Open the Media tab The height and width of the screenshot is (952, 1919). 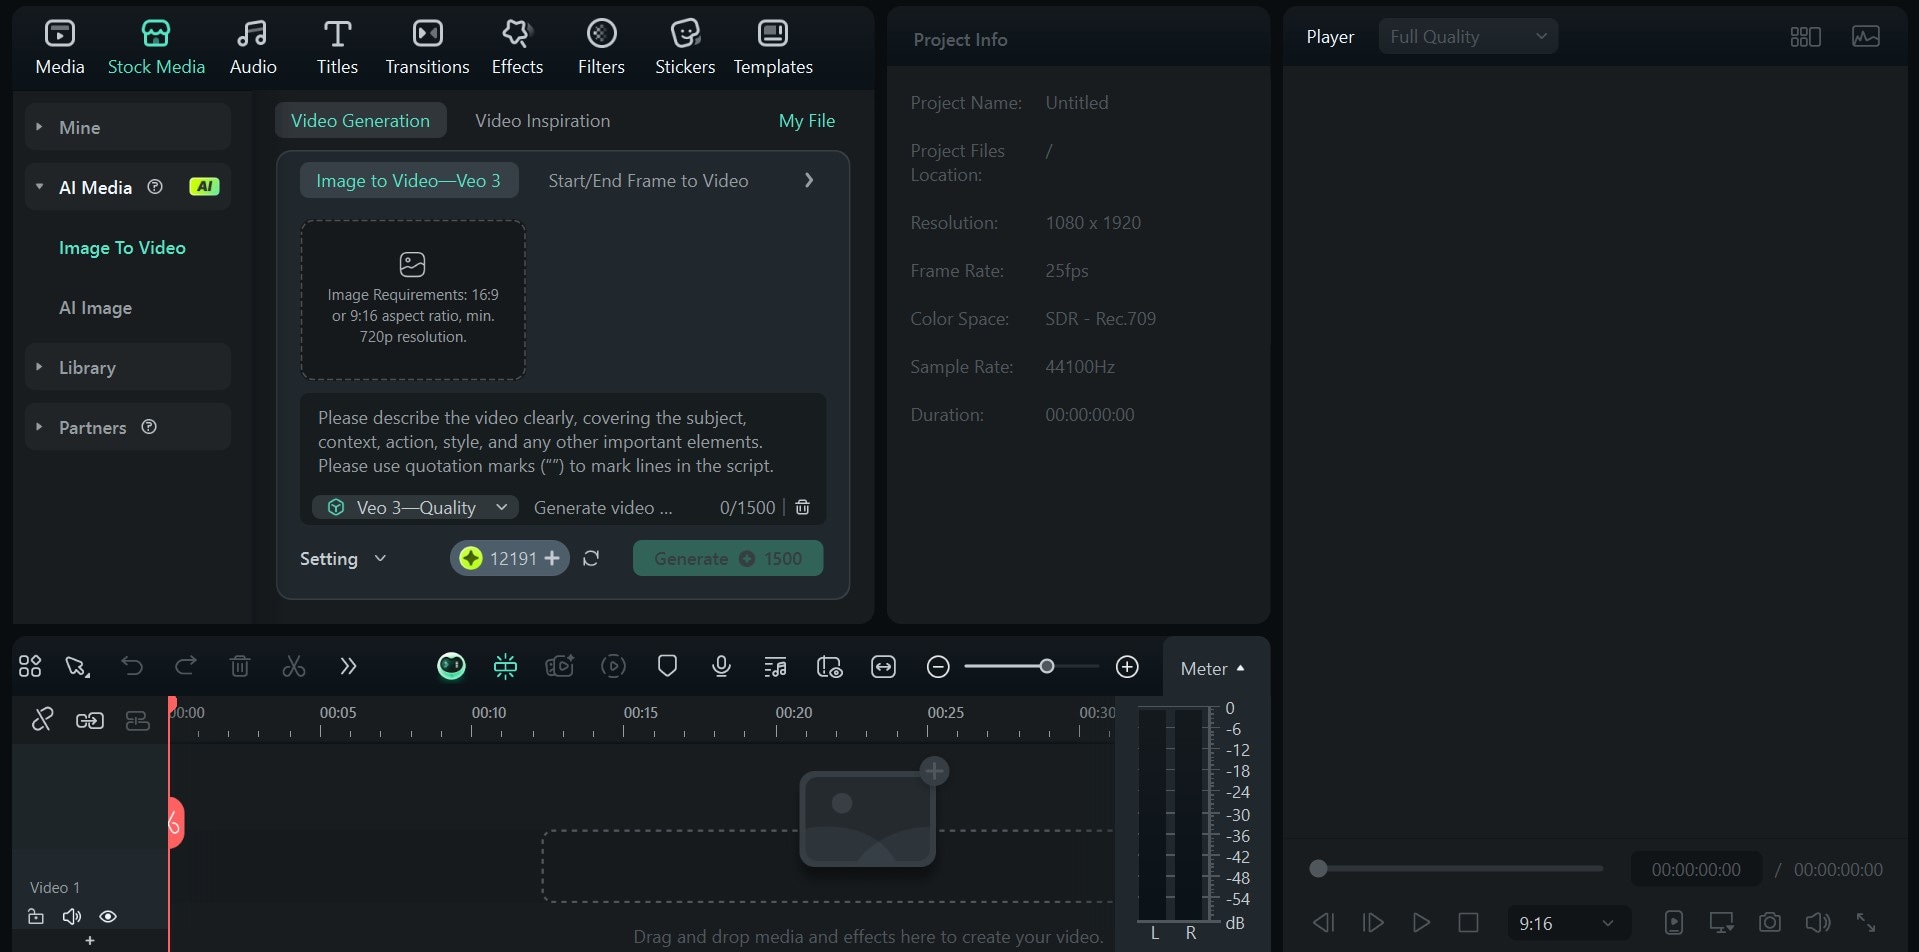click(60, 47)
